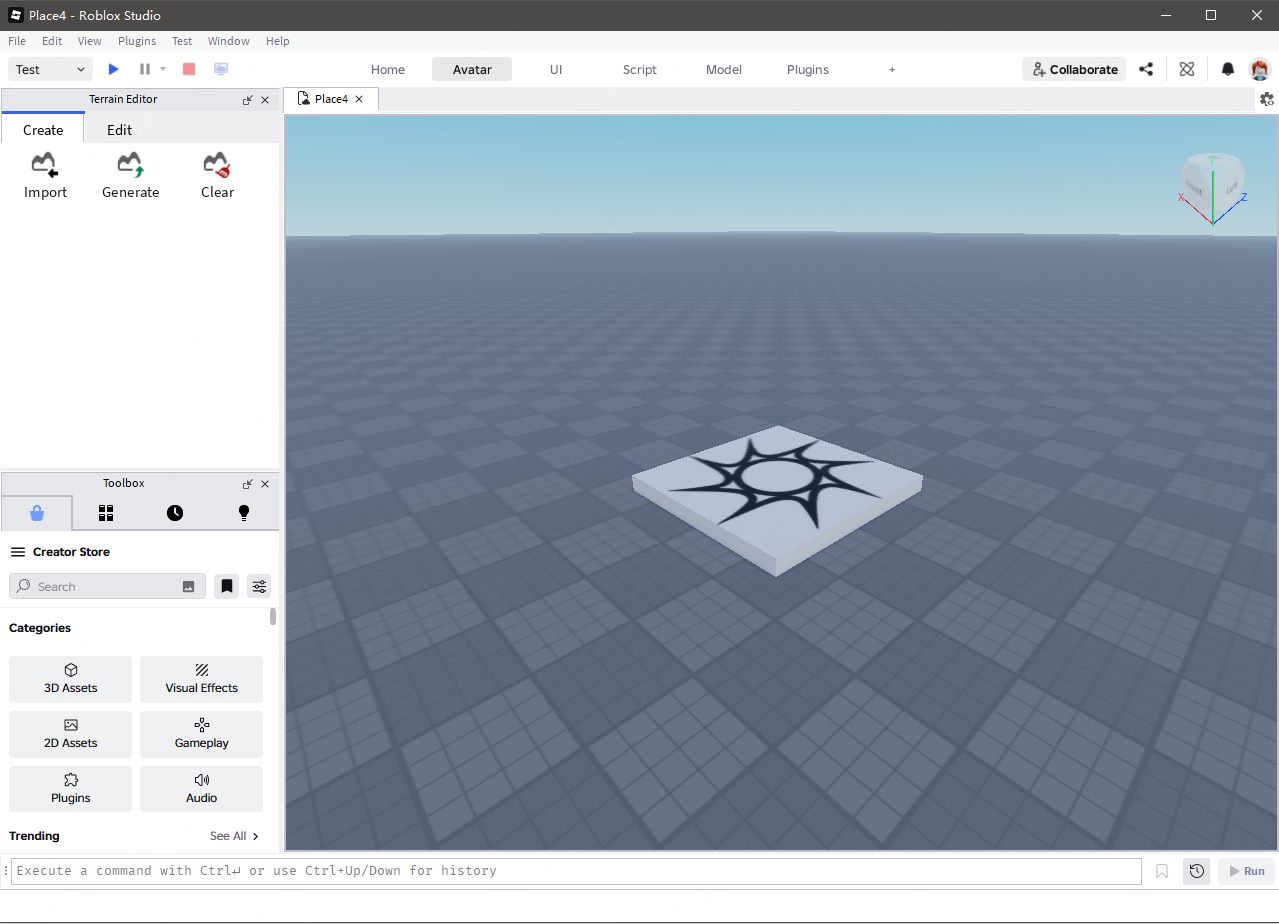Click the Run command button

[1246, 871]
